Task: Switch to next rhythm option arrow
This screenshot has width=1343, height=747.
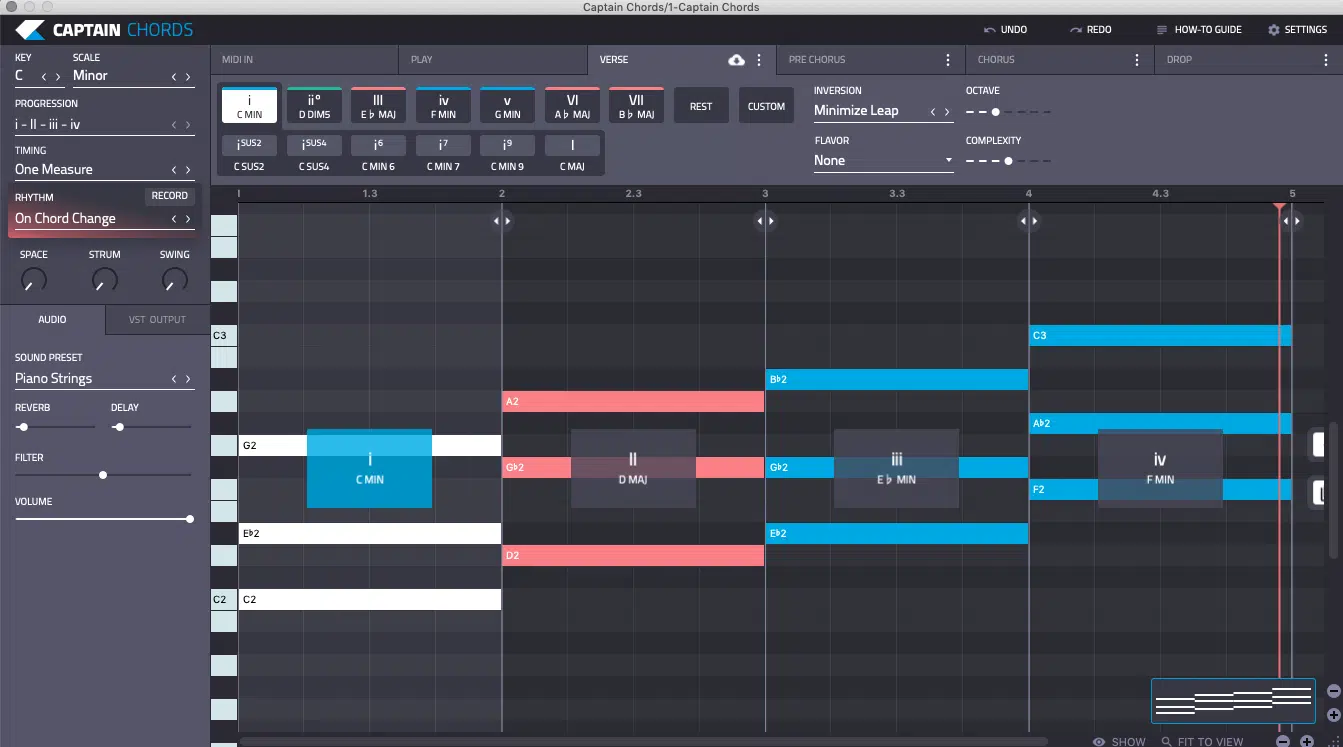Action: (188, 219)
